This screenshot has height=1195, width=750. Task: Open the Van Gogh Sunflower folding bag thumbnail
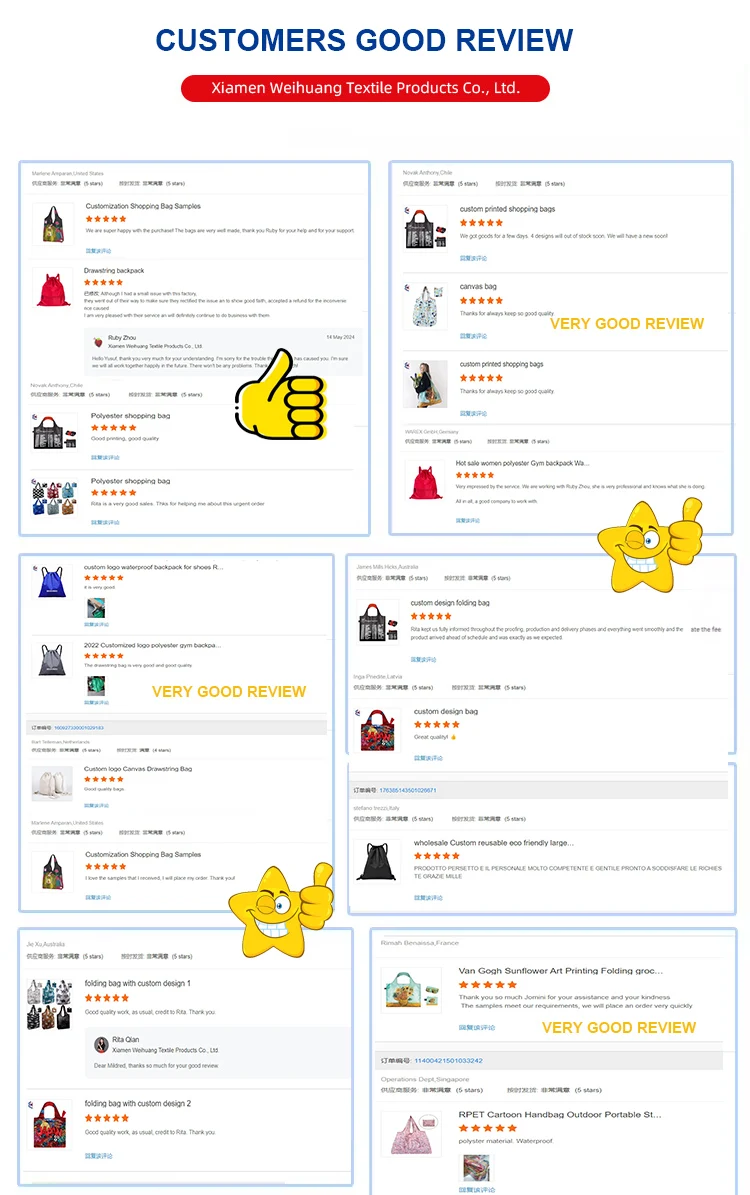(x=412, y=988)
